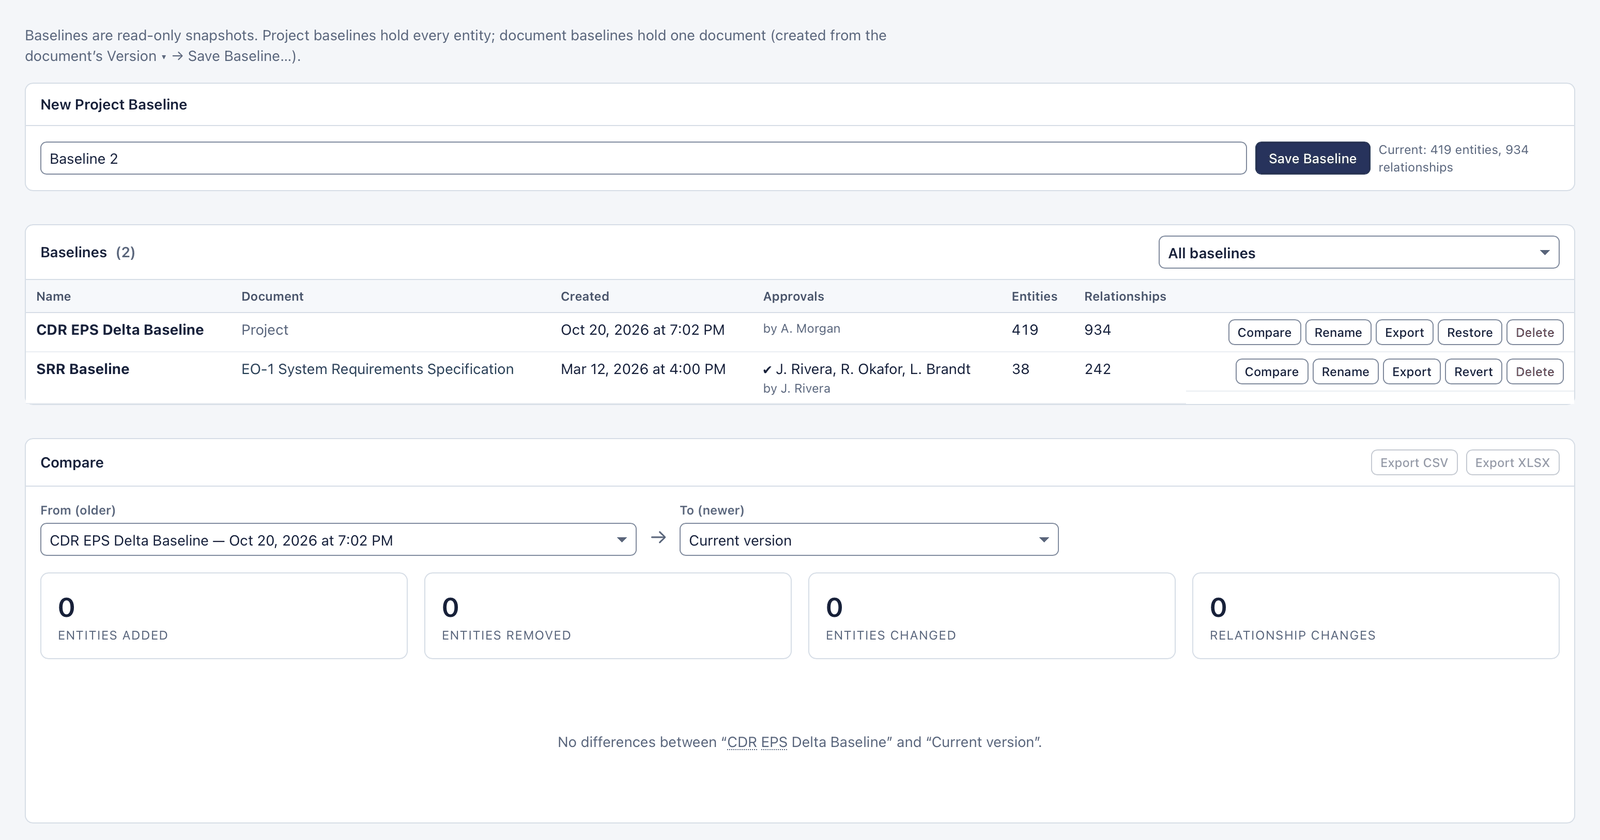
Task: Rename the SRR Baseline
Action: 1345,371
